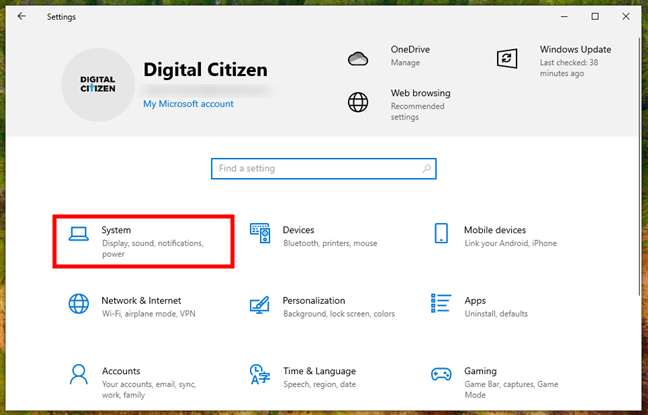This screenshot has width=648, height=415.
Task: Open the Devices keyboard and speaker icon
Action: pyautogui.click(x=260, y=233)
